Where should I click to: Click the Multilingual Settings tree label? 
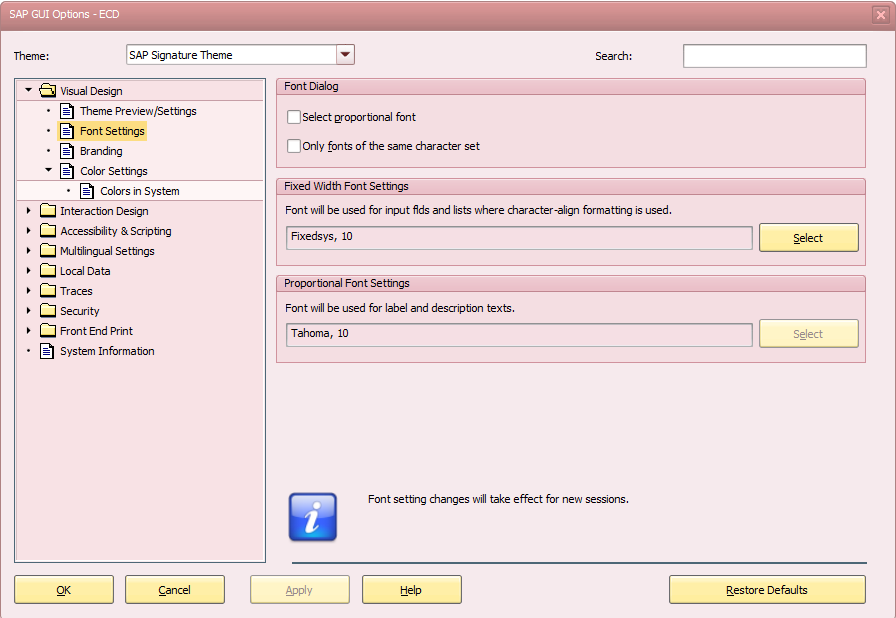[x=107, y=251]
